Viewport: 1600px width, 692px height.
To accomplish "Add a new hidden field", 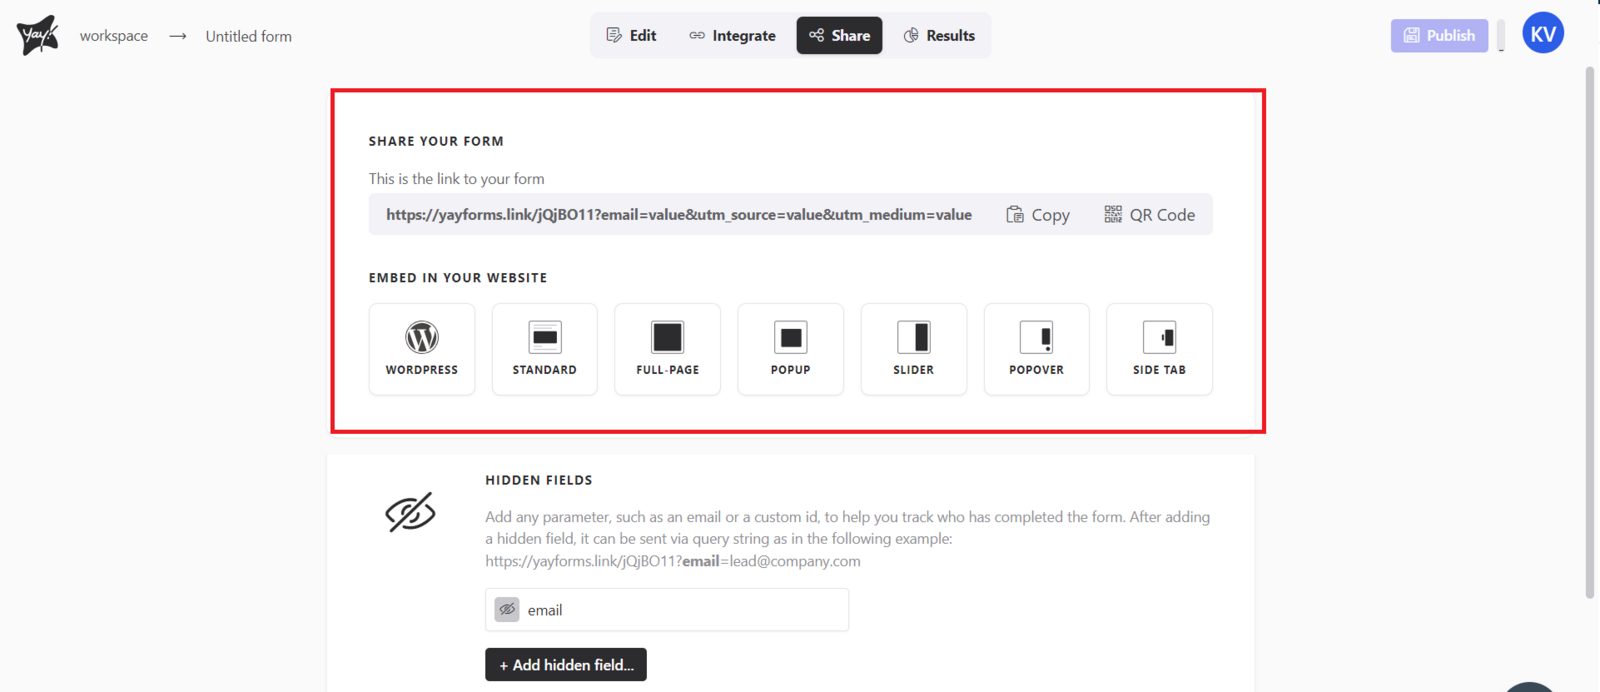I will coord(566,665).
